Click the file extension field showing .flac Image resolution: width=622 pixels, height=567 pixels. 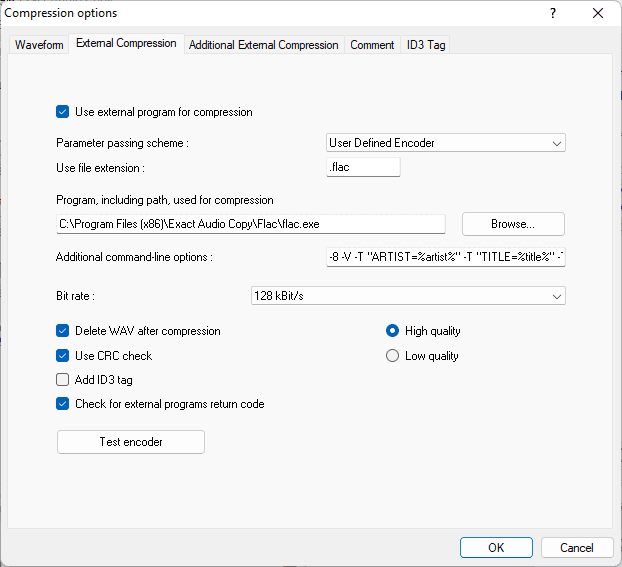[363, 167]
